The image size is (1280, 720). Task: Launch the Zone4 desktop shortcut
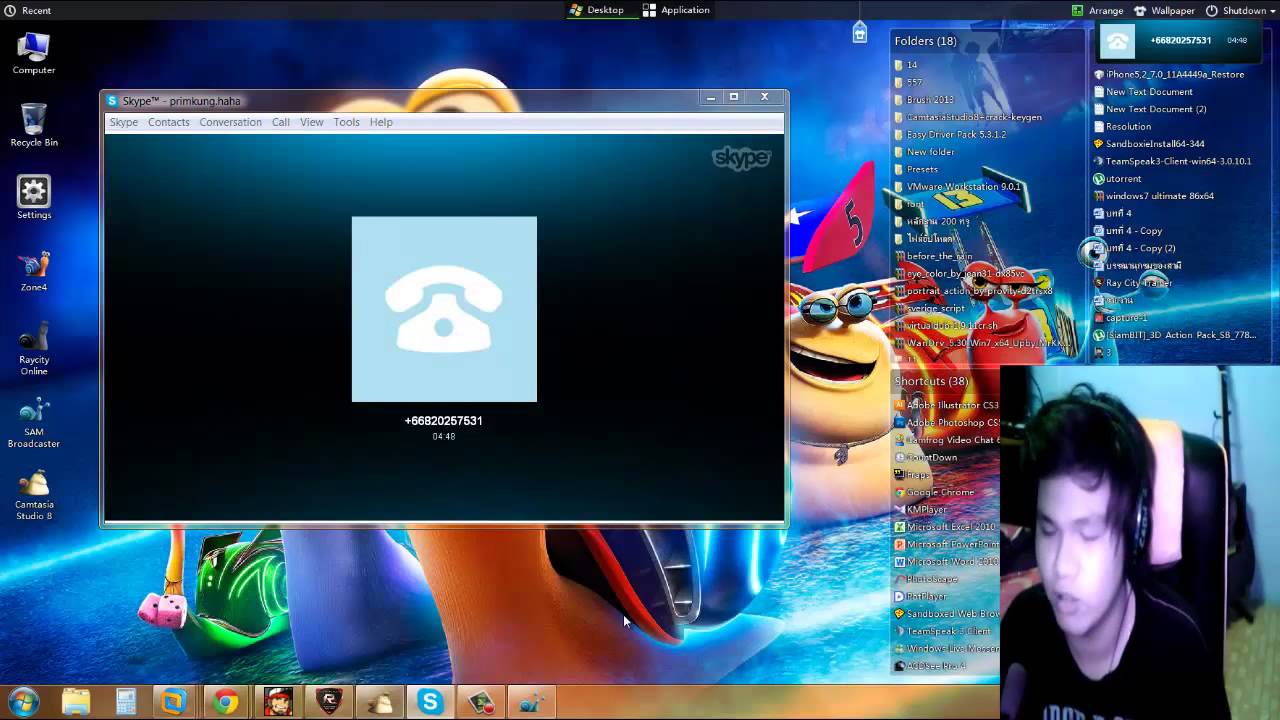34,270
